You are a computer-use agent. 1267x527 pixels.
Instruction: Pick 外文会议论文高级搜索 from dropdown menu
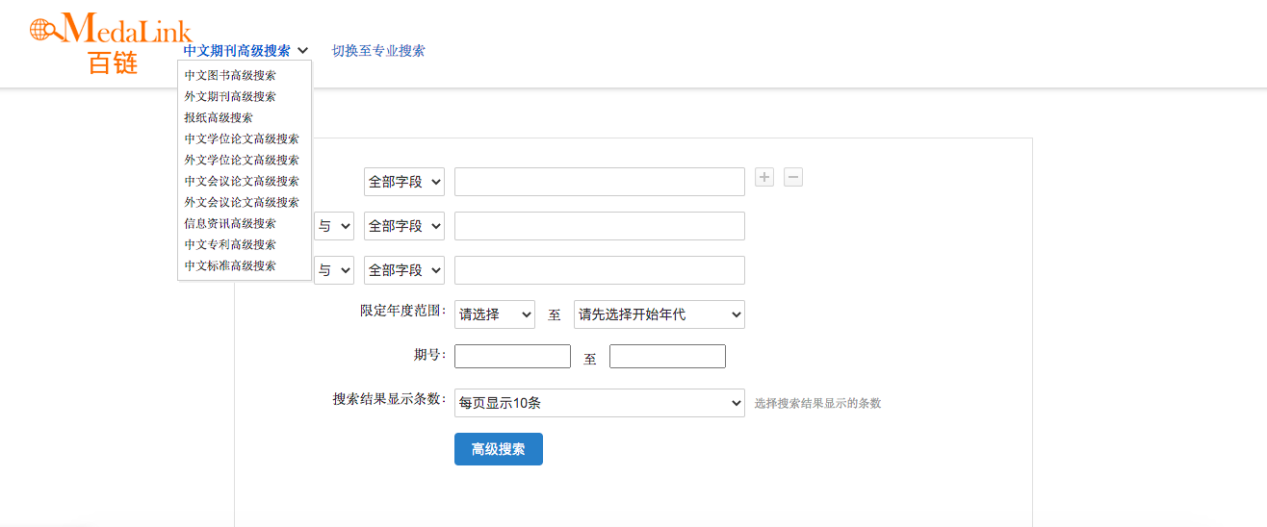(241, 202)
